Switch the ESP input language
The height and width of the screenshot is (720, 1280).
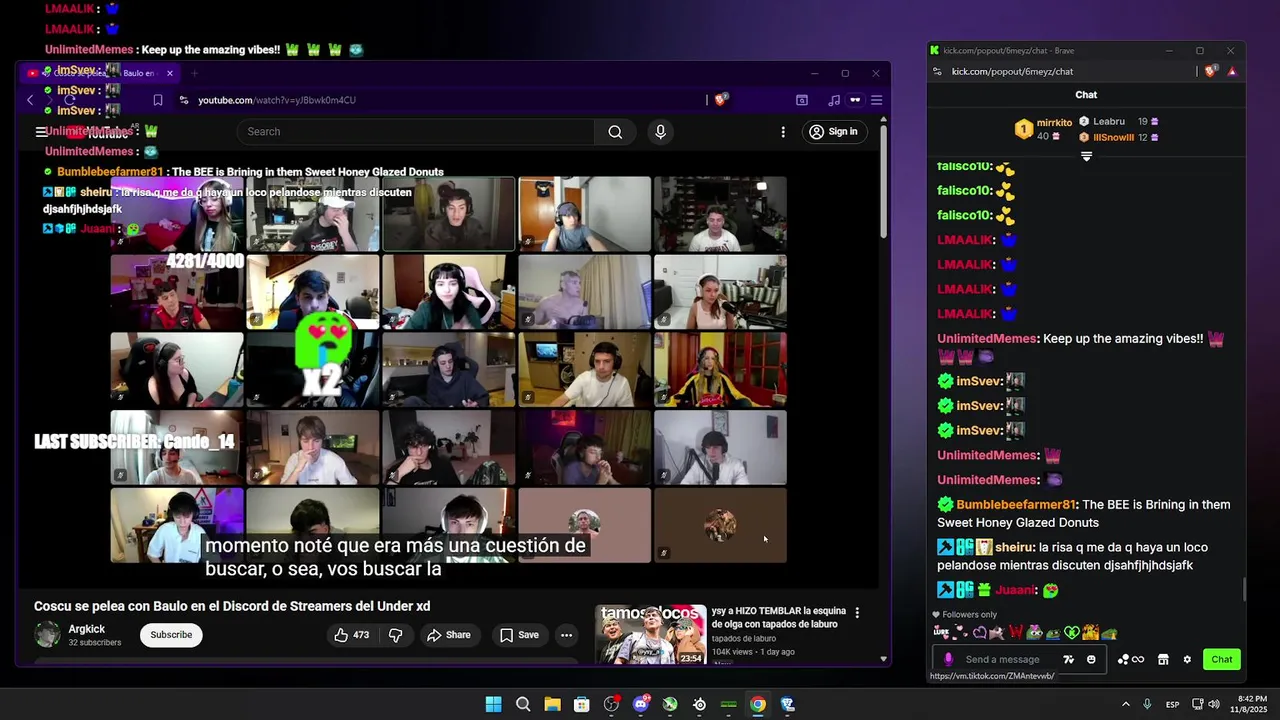(1172, 704)
